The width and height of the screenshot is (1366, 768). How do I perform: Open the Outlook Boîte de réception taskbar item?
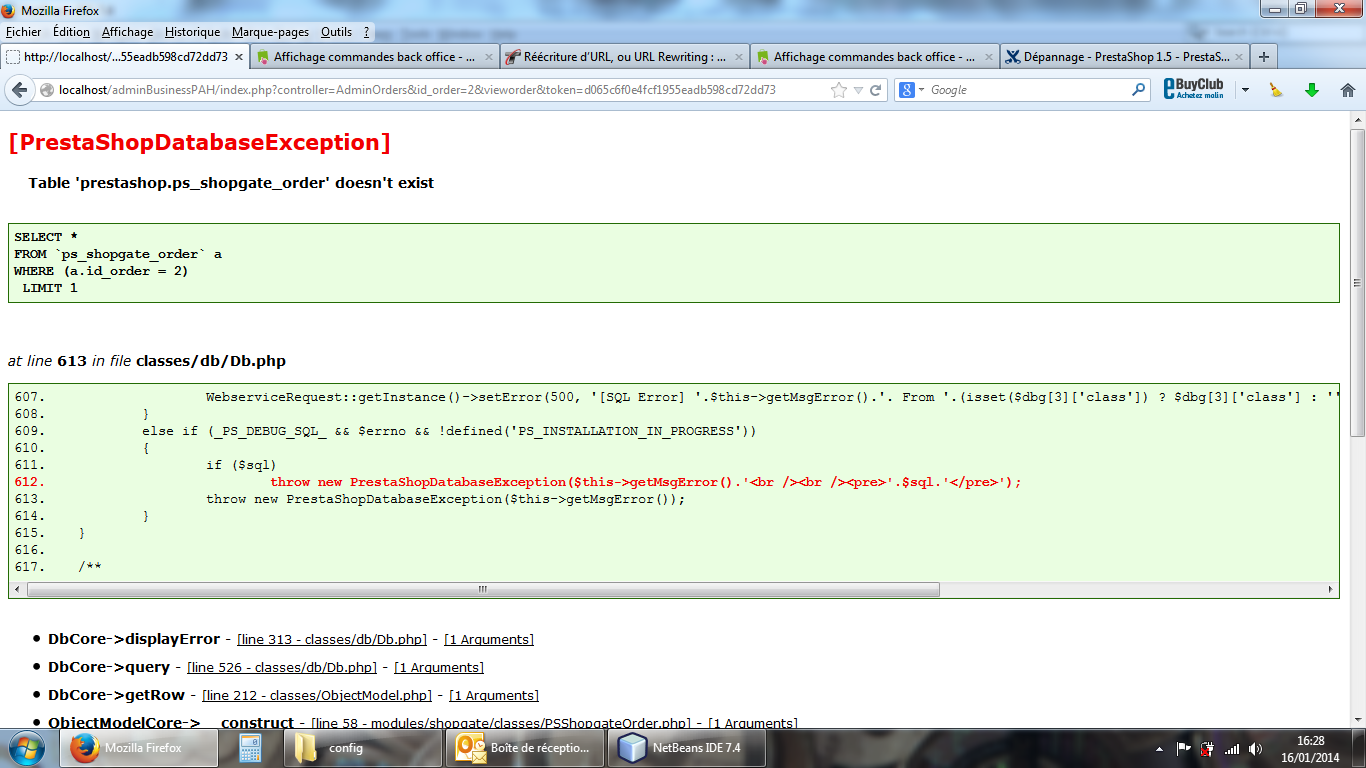[526, 747]
